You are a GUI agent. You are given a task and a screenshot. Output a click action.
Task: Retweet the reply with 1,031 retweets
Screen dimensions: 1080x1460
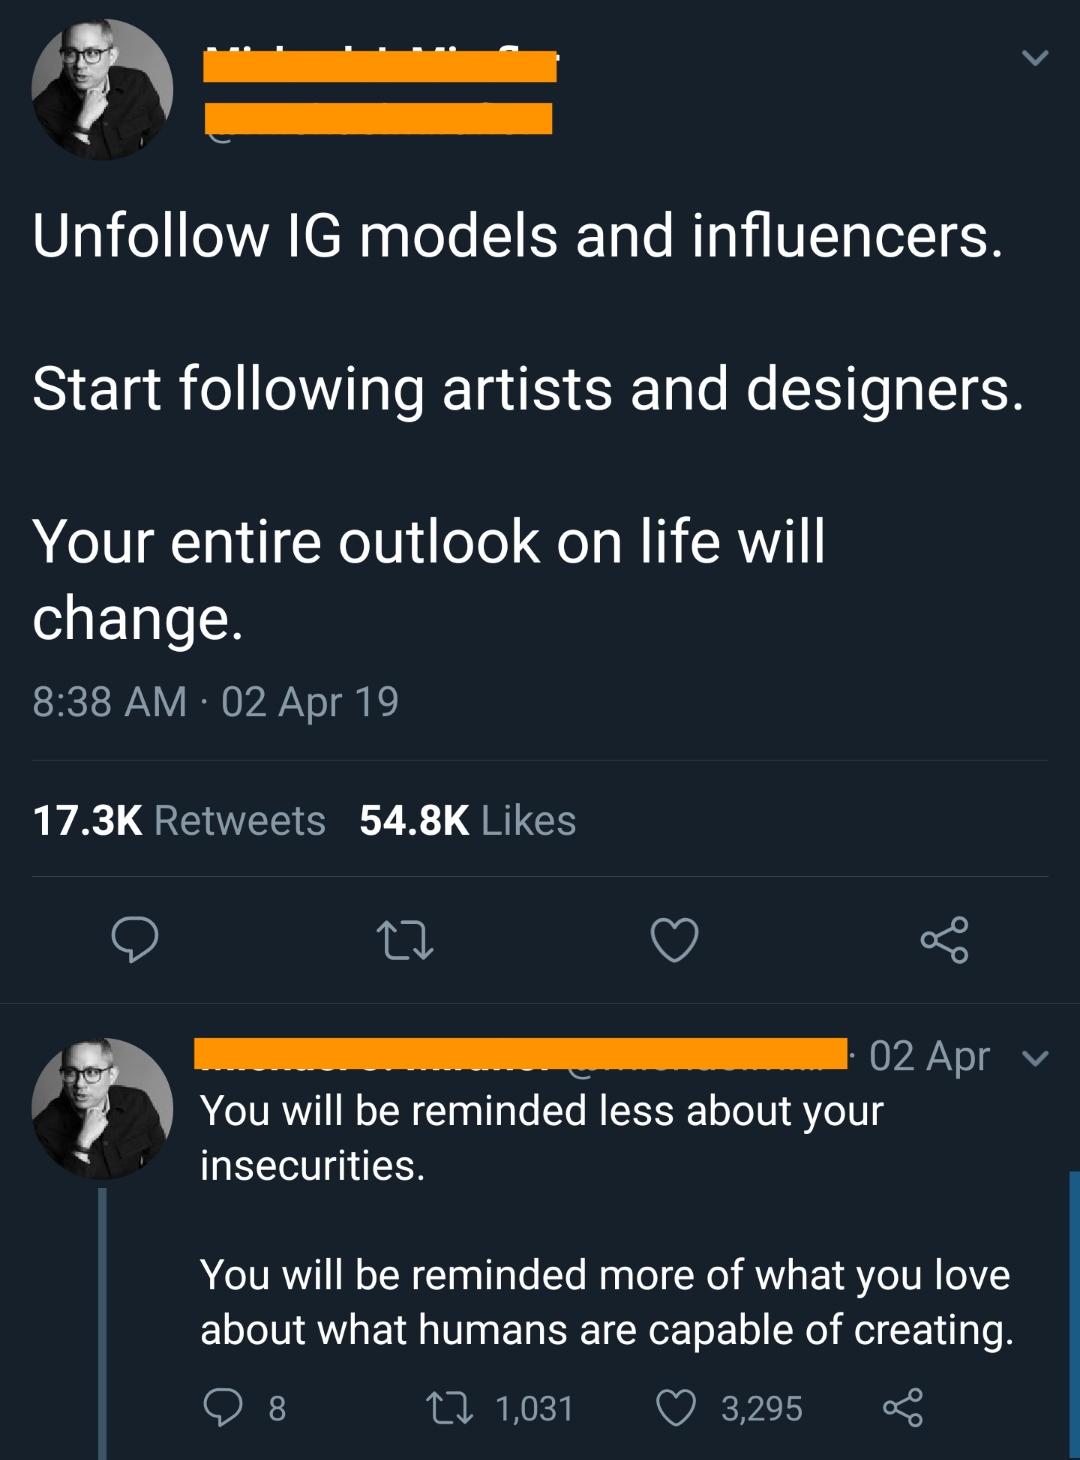(x=442, y=1408)
